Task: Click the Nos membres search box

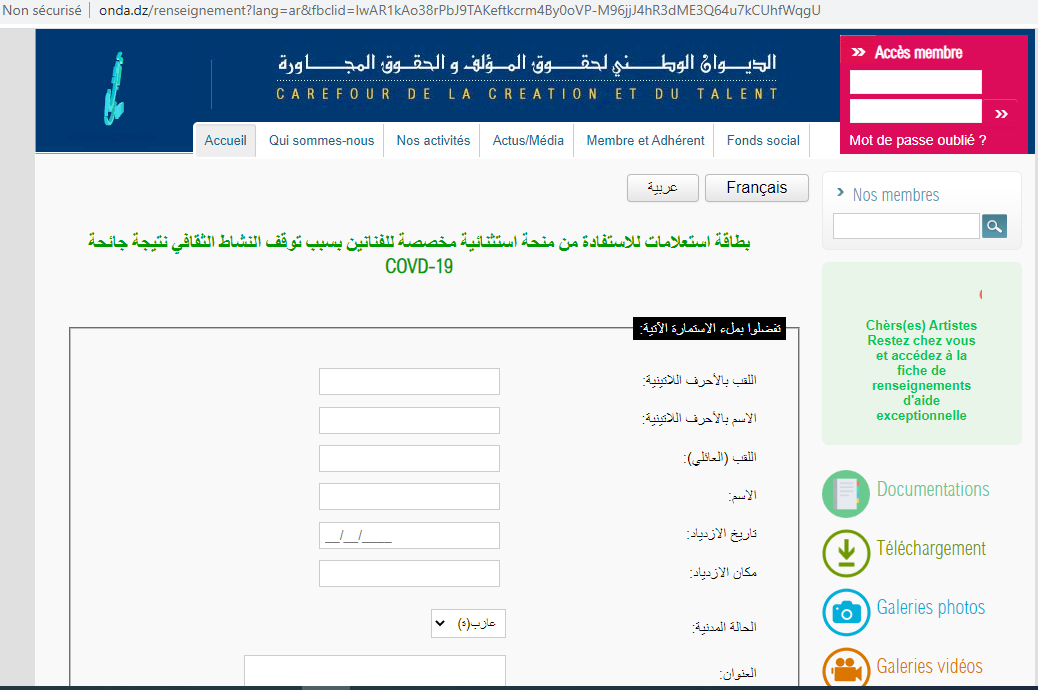Action: [x=905, y=226]
